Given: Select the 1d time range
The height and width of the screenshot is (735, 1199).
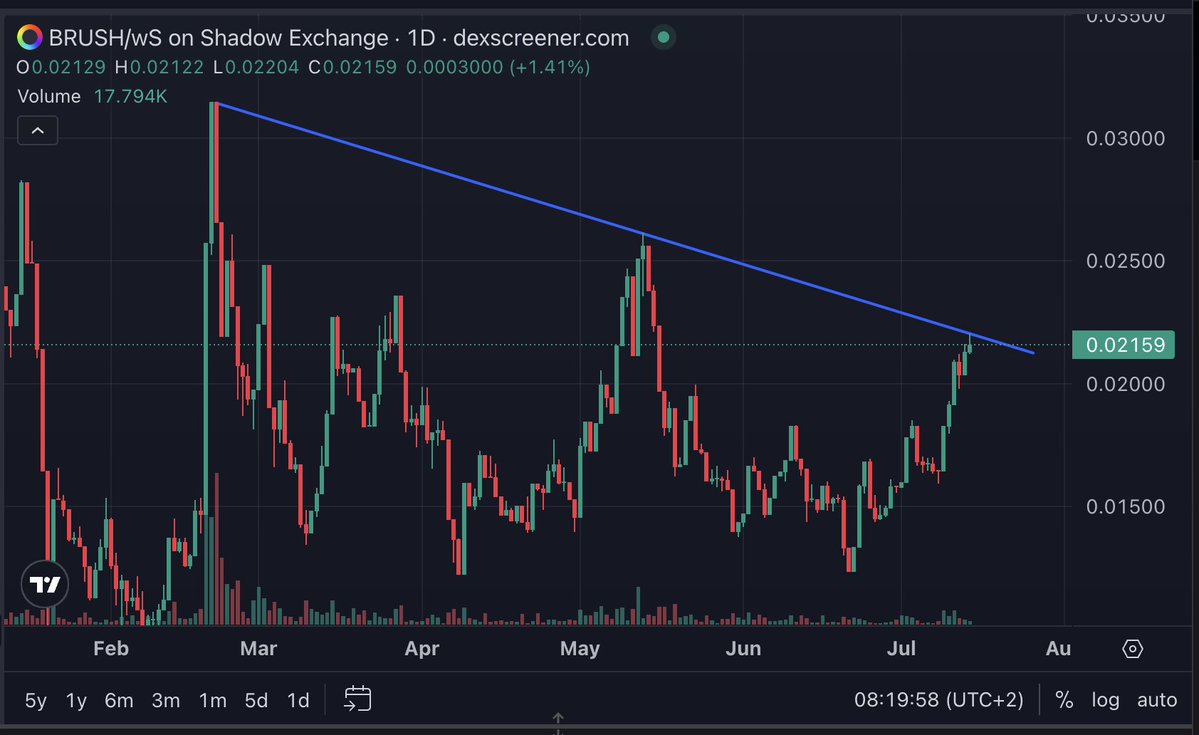Looking at the screenshot, I should click(x=298, y=700).
